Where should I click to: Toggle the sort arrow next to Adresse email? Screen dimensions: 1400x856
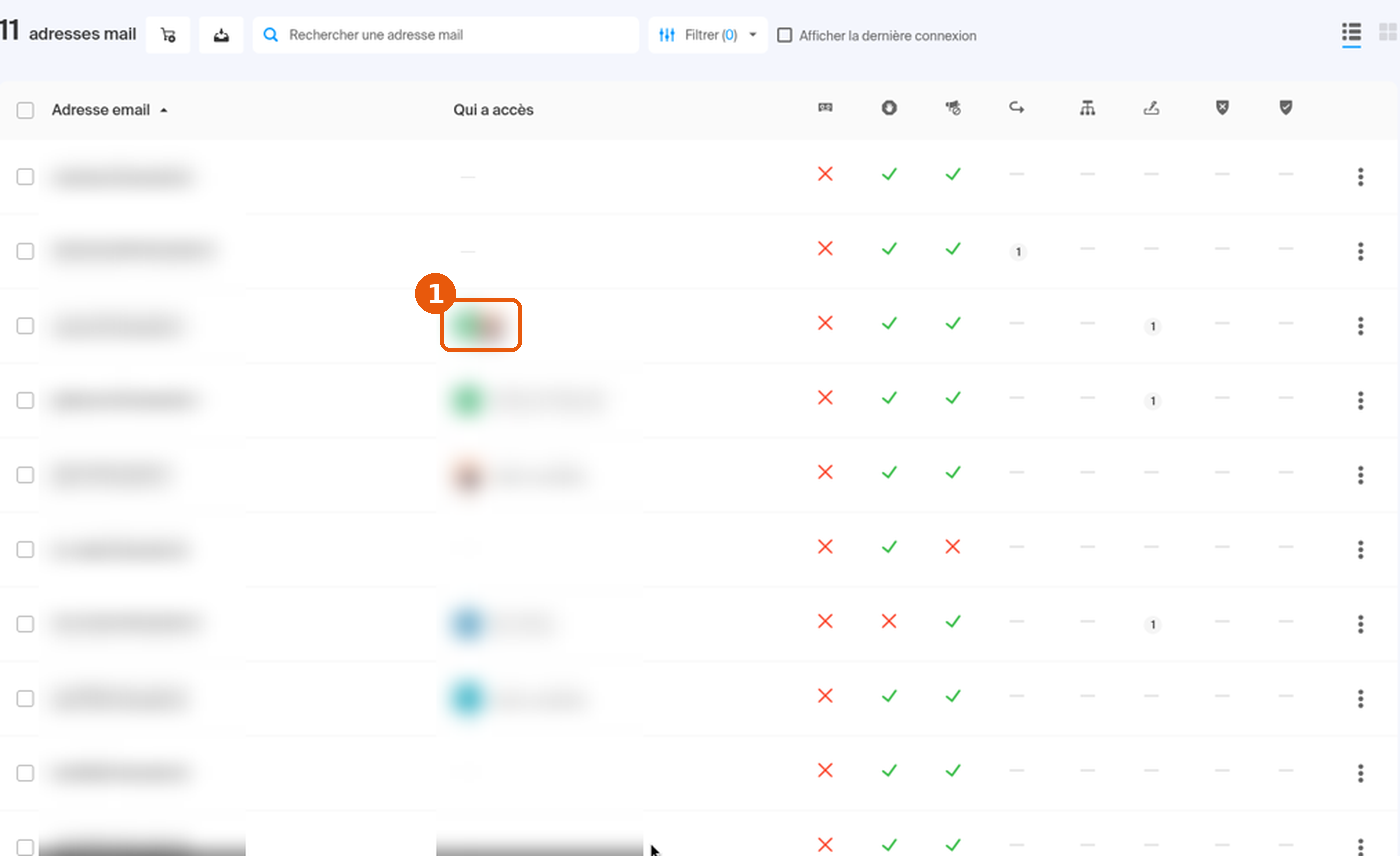pos(164,110)
